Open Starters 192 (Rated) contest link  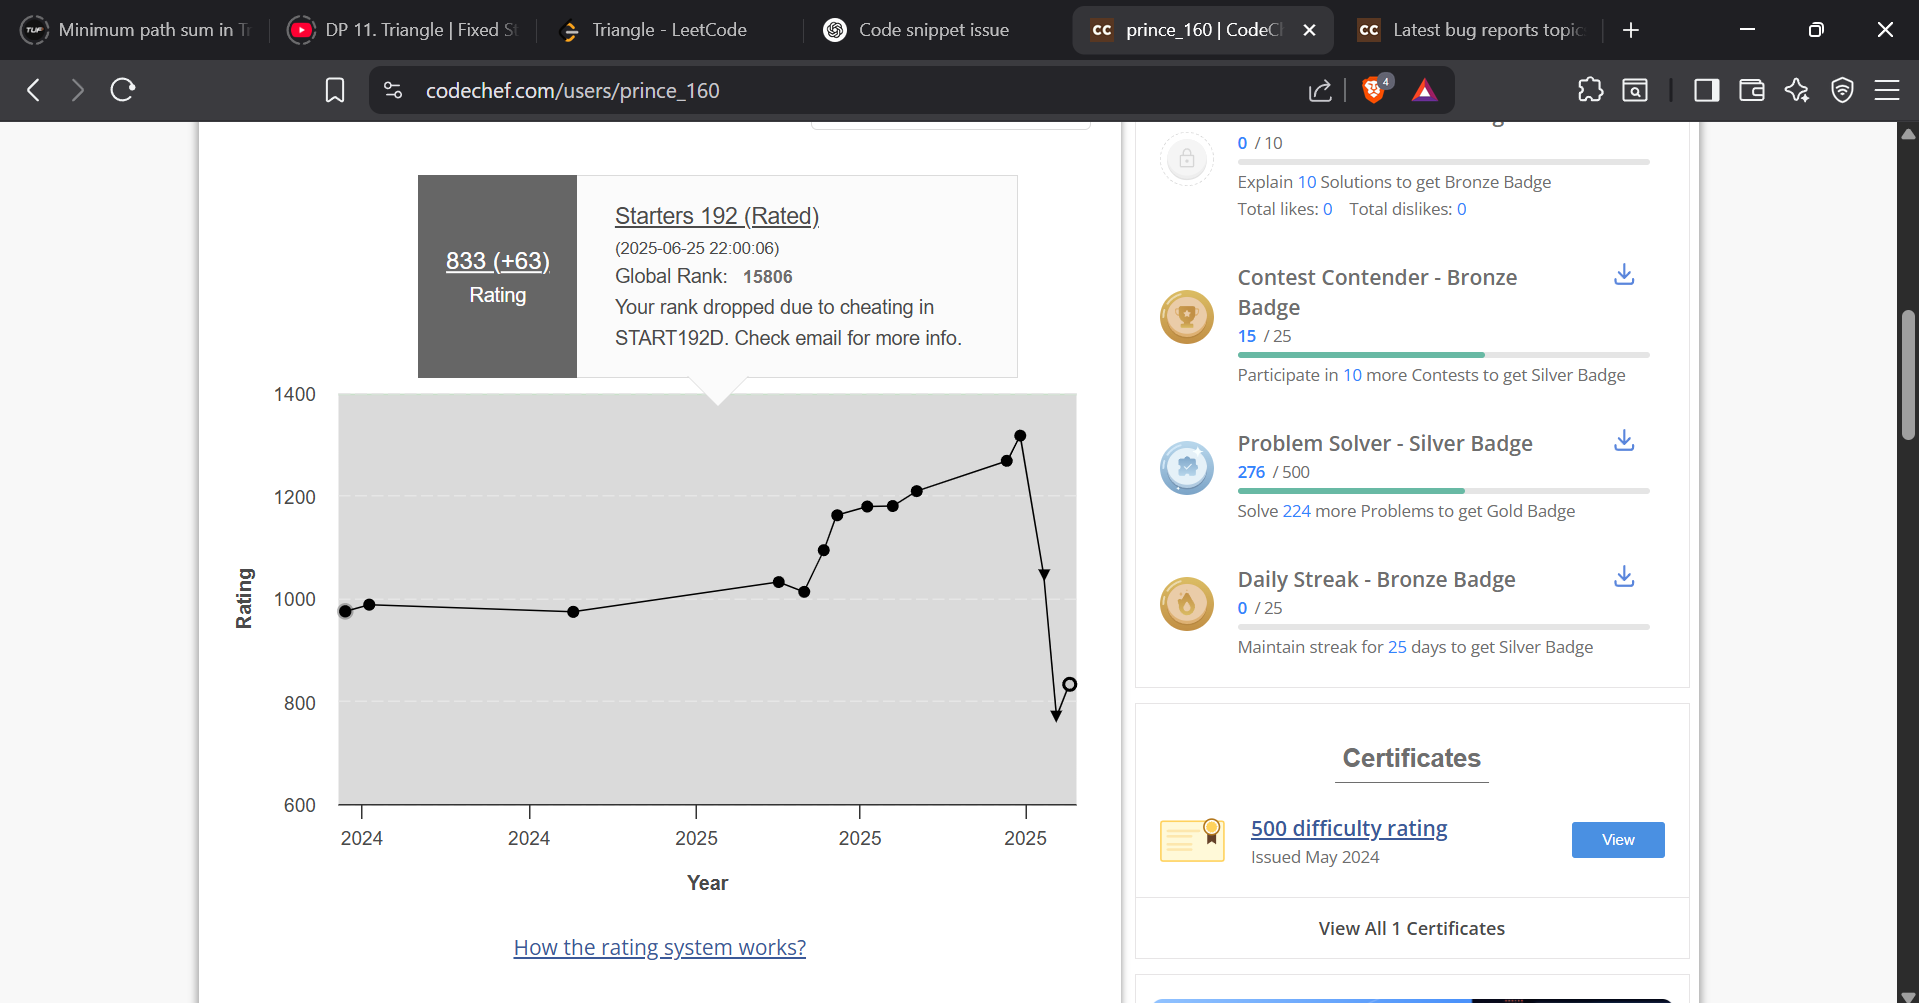[x=717, y=216]
